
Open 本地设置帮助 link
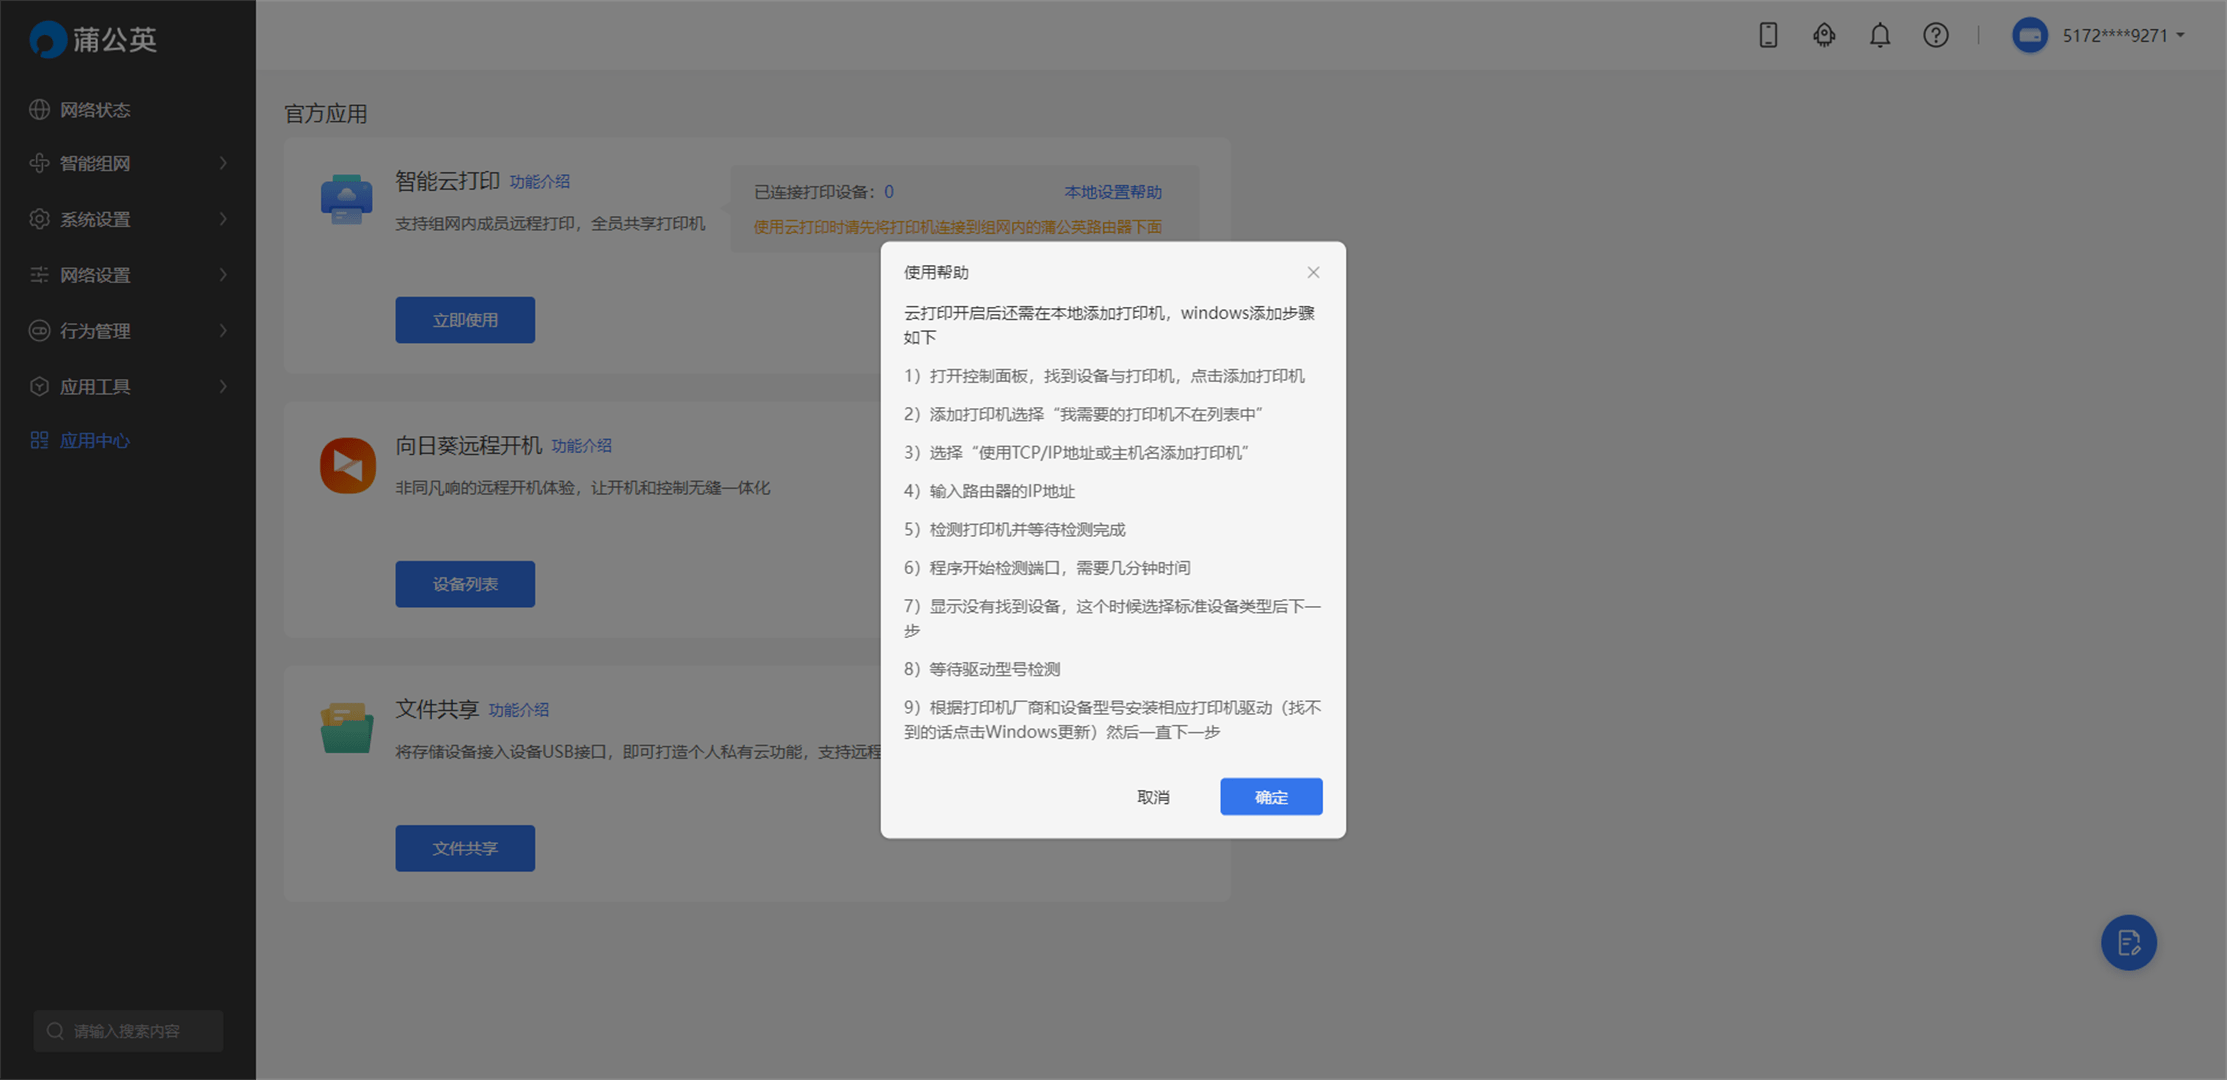[1113, 192]
